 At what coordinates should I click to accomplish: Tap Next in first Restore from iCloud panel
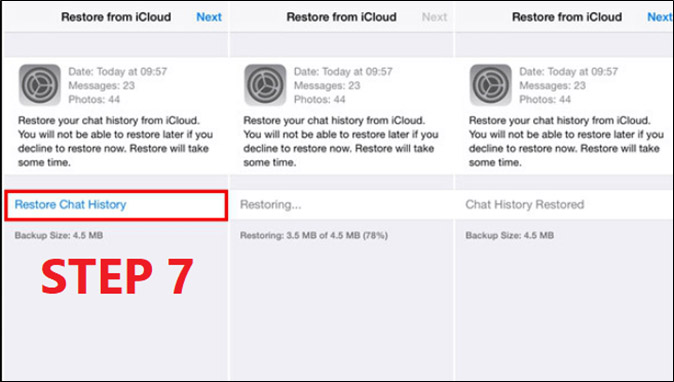pyautogui.click(x=209, y=17)
